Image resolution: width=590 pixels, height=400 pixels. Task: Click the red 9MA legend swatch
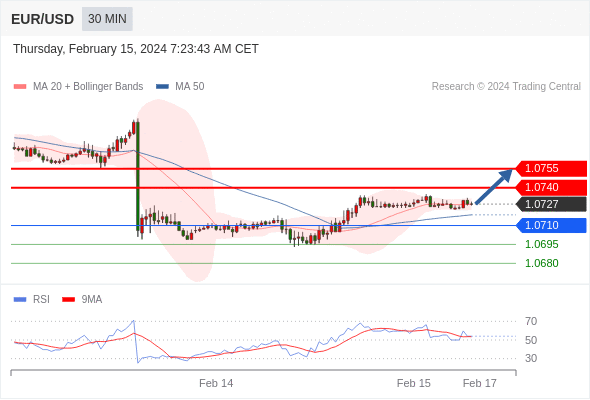click(x=68, y=300)
